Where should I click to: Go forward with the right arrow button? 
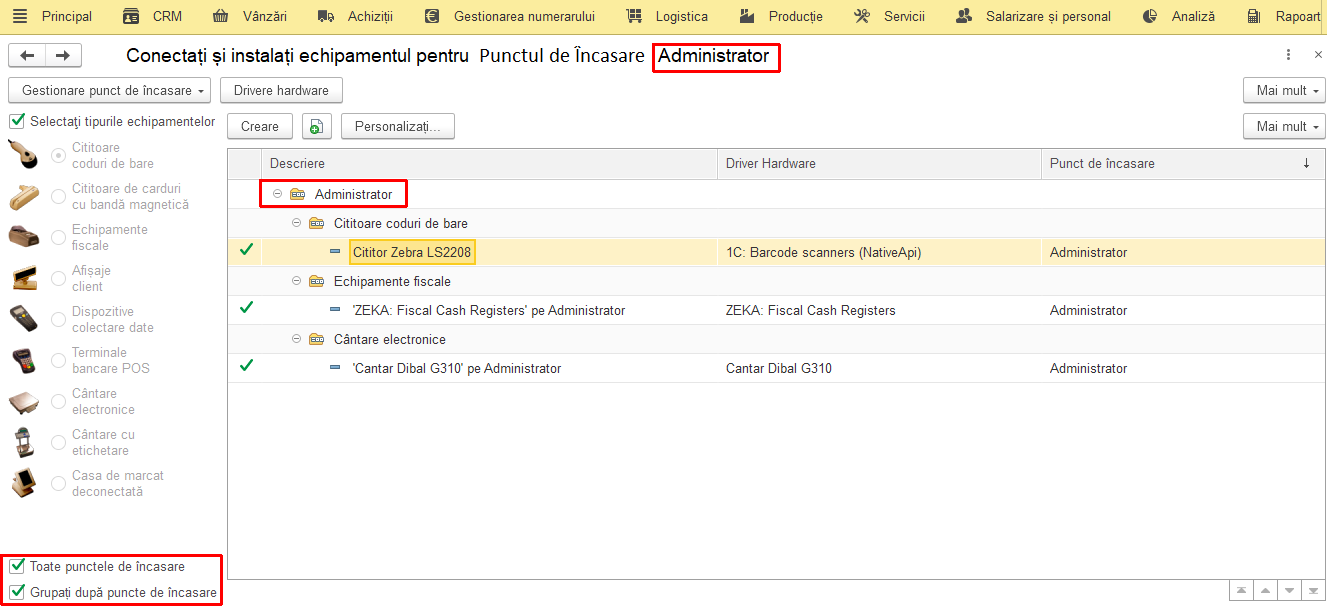63,56
